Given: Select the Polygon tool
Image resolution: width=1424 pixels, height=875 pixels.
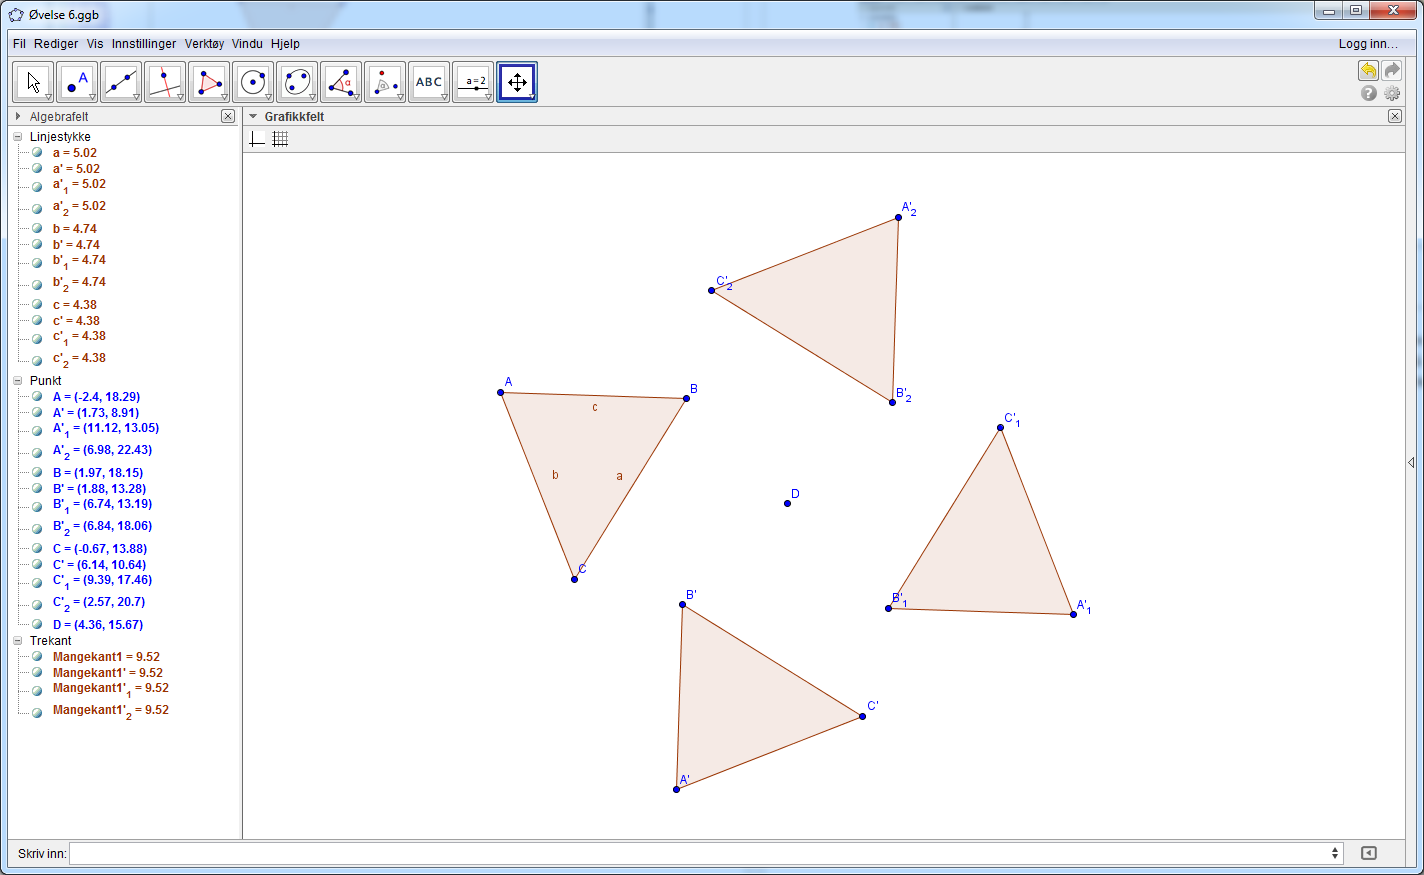Looking at the screenshot, I should [209, 82].
